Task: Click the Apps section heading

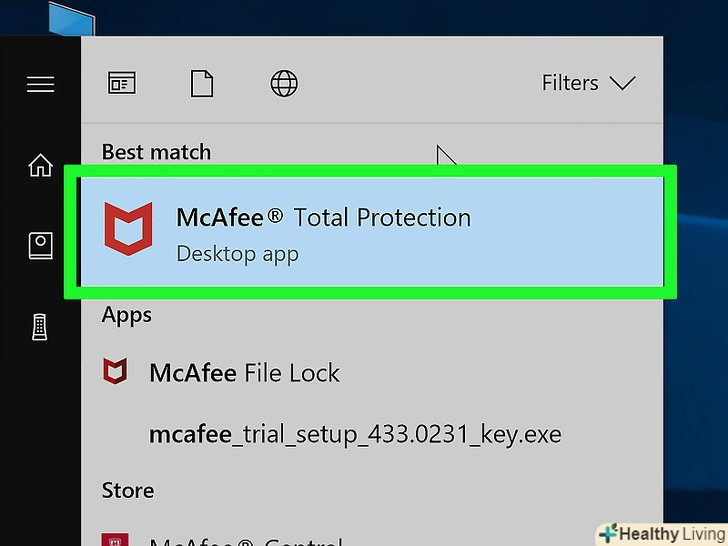Action: (x=127, y=315)
